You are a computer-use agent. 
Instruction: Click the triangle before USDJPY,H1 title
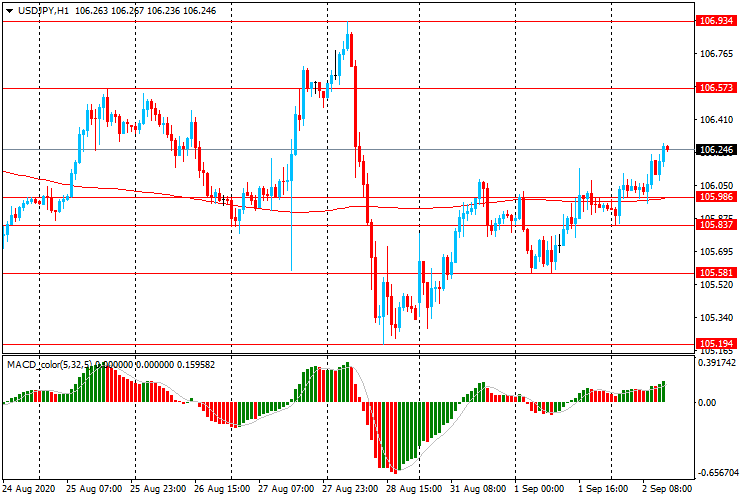coord(8,9)
